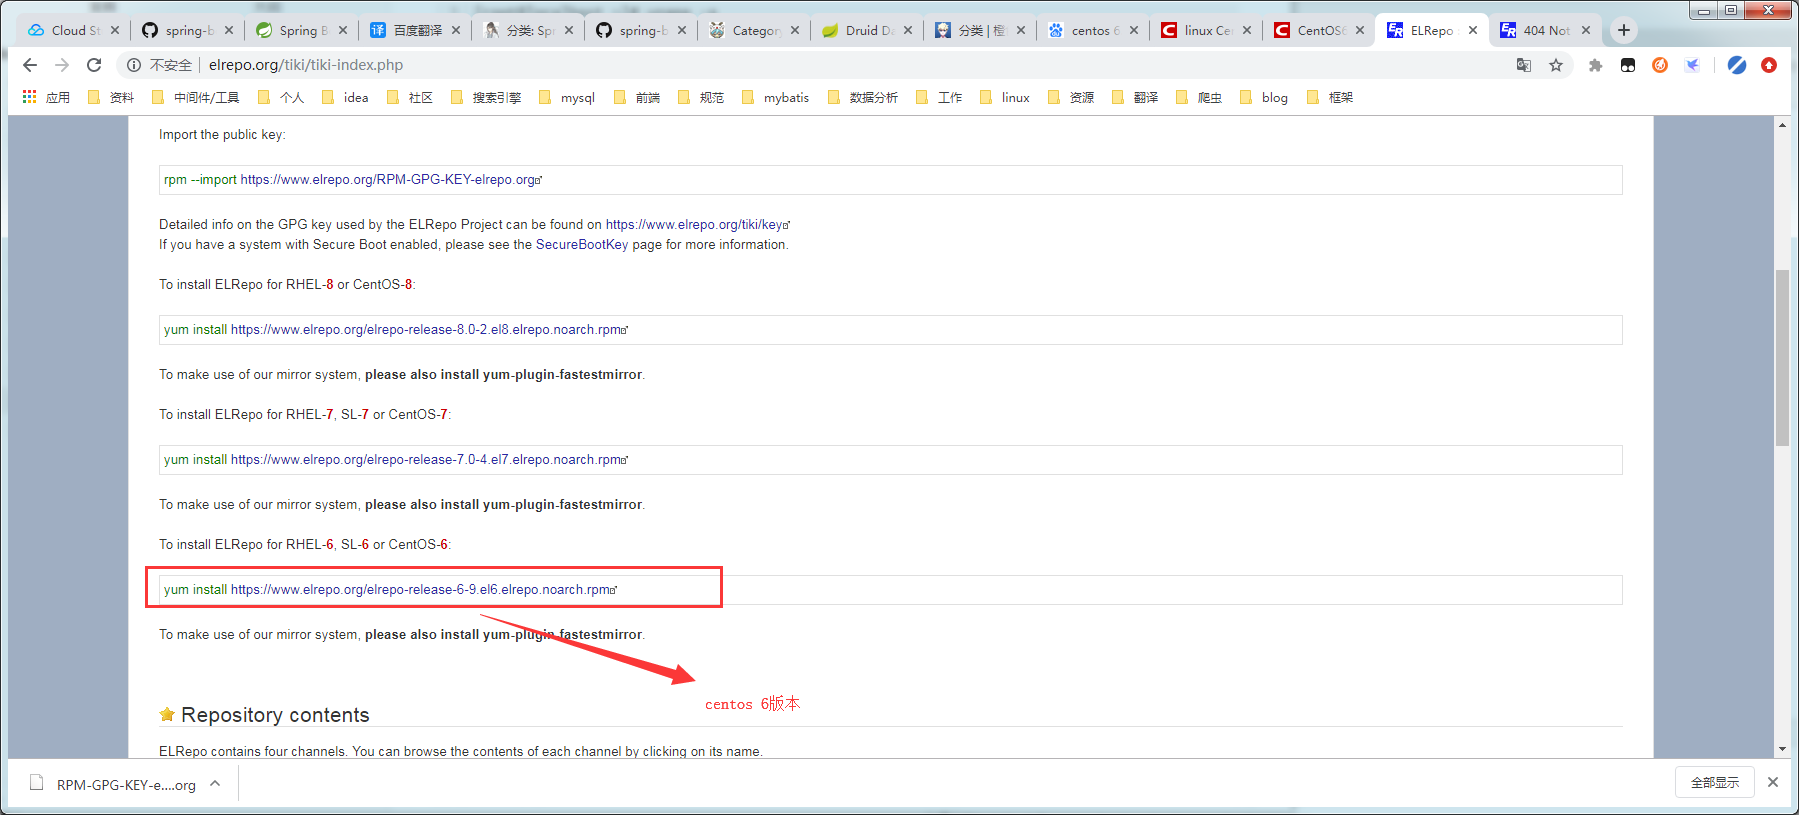The image size is (1799, 815).
Task: Open the new tab plus button
Action: [x=1624, y=30]
